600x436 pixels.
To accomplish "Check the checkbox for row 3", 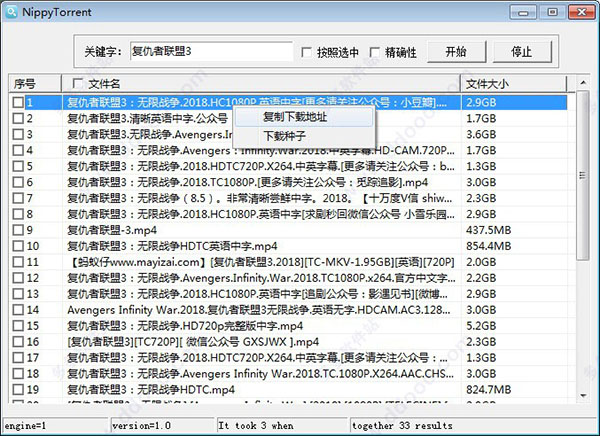I will (18, 134).
